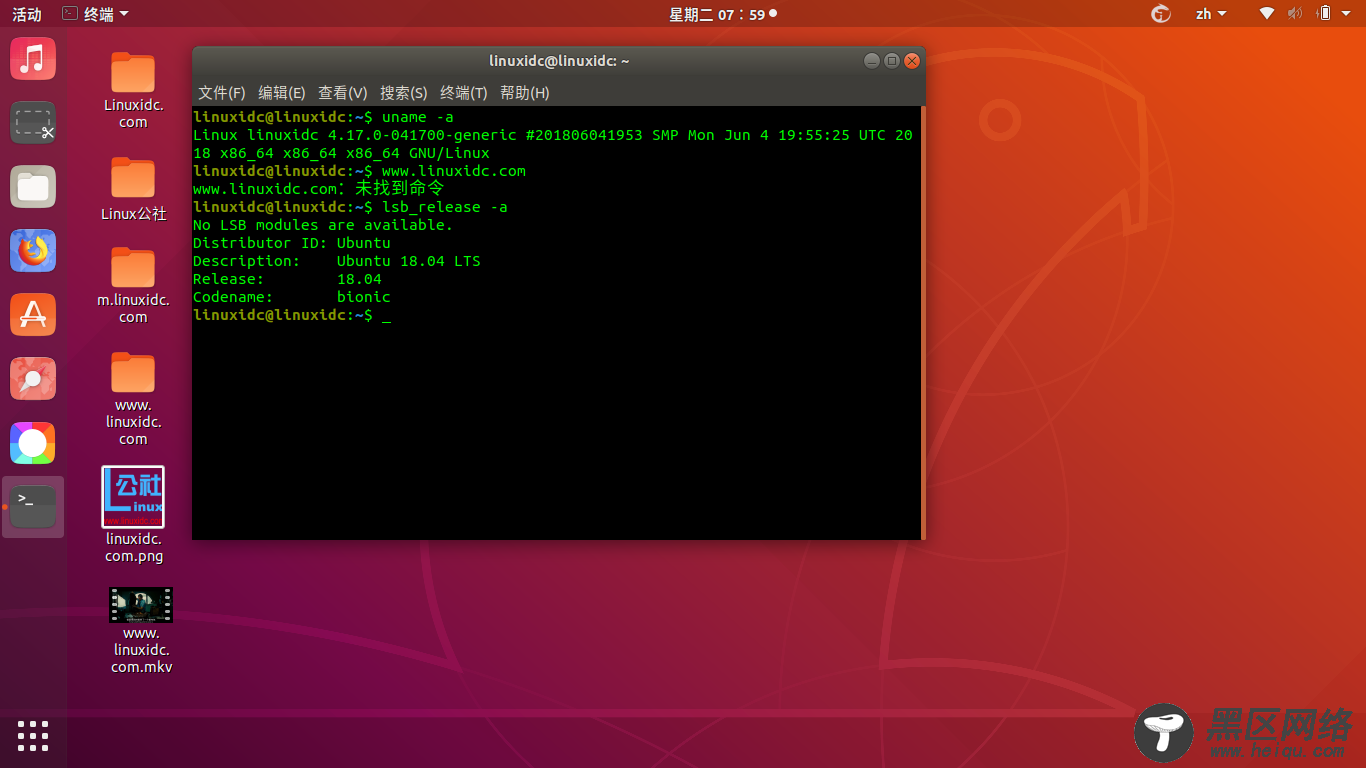
Task: Select the Terminal icon in dock
Action: pyautogui.click(x=33, y=507)
